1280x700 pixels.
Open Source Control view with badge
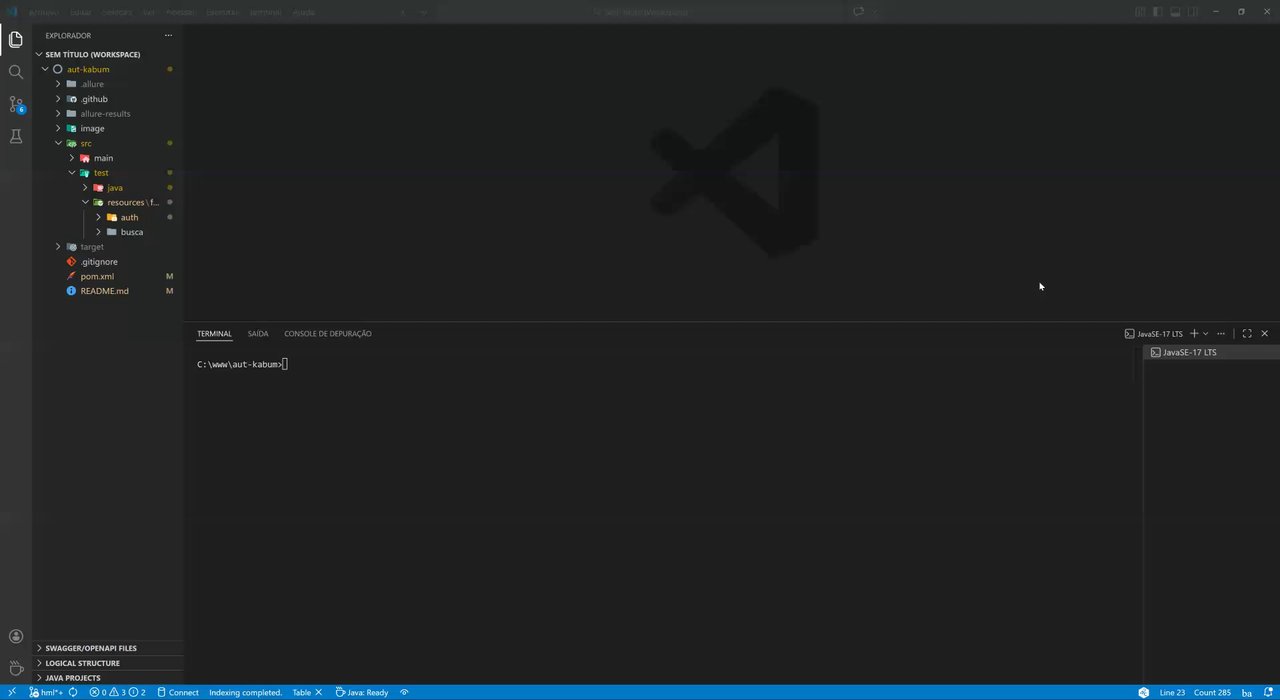[15, 104]
